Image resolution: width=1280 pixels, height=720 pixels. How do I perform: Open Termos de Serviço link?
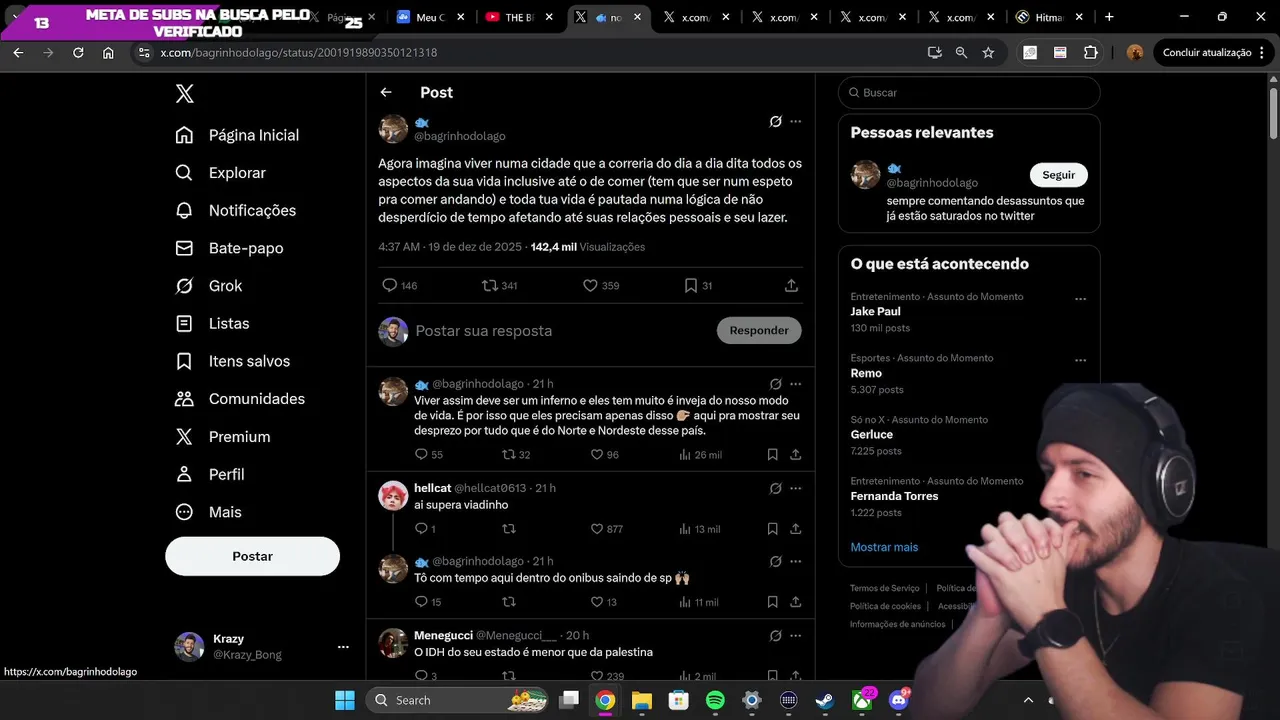[884, 588]
